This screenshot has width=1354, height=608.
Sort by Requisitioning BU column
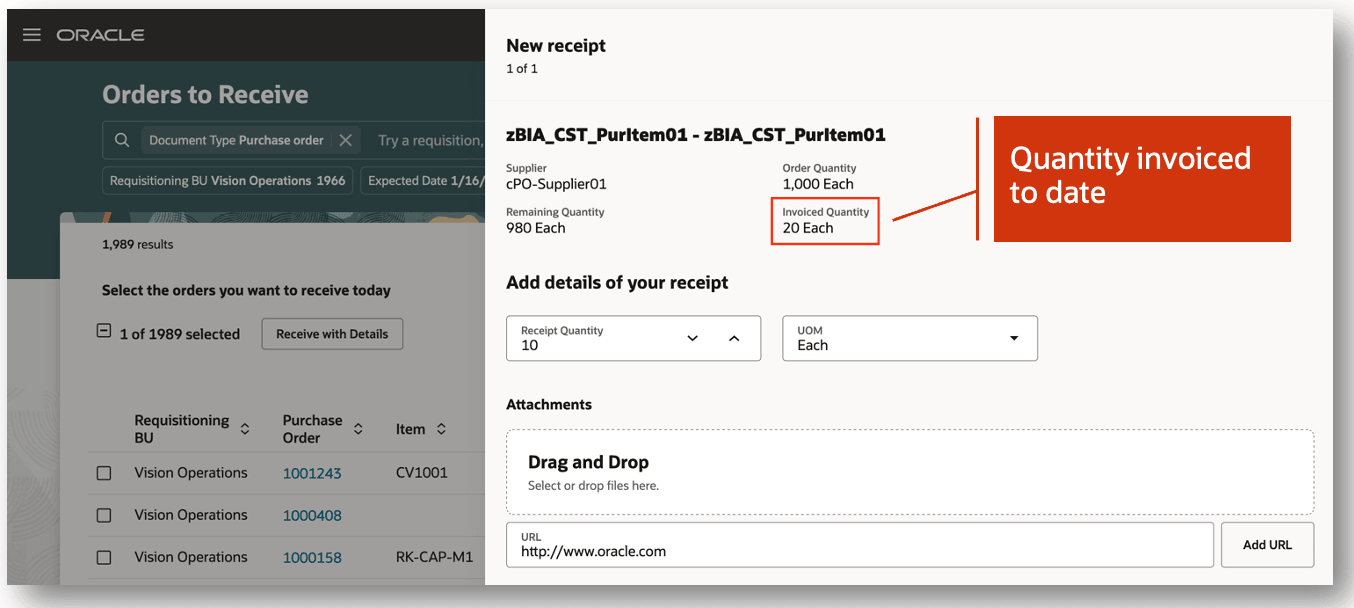(x=245, y=429)
